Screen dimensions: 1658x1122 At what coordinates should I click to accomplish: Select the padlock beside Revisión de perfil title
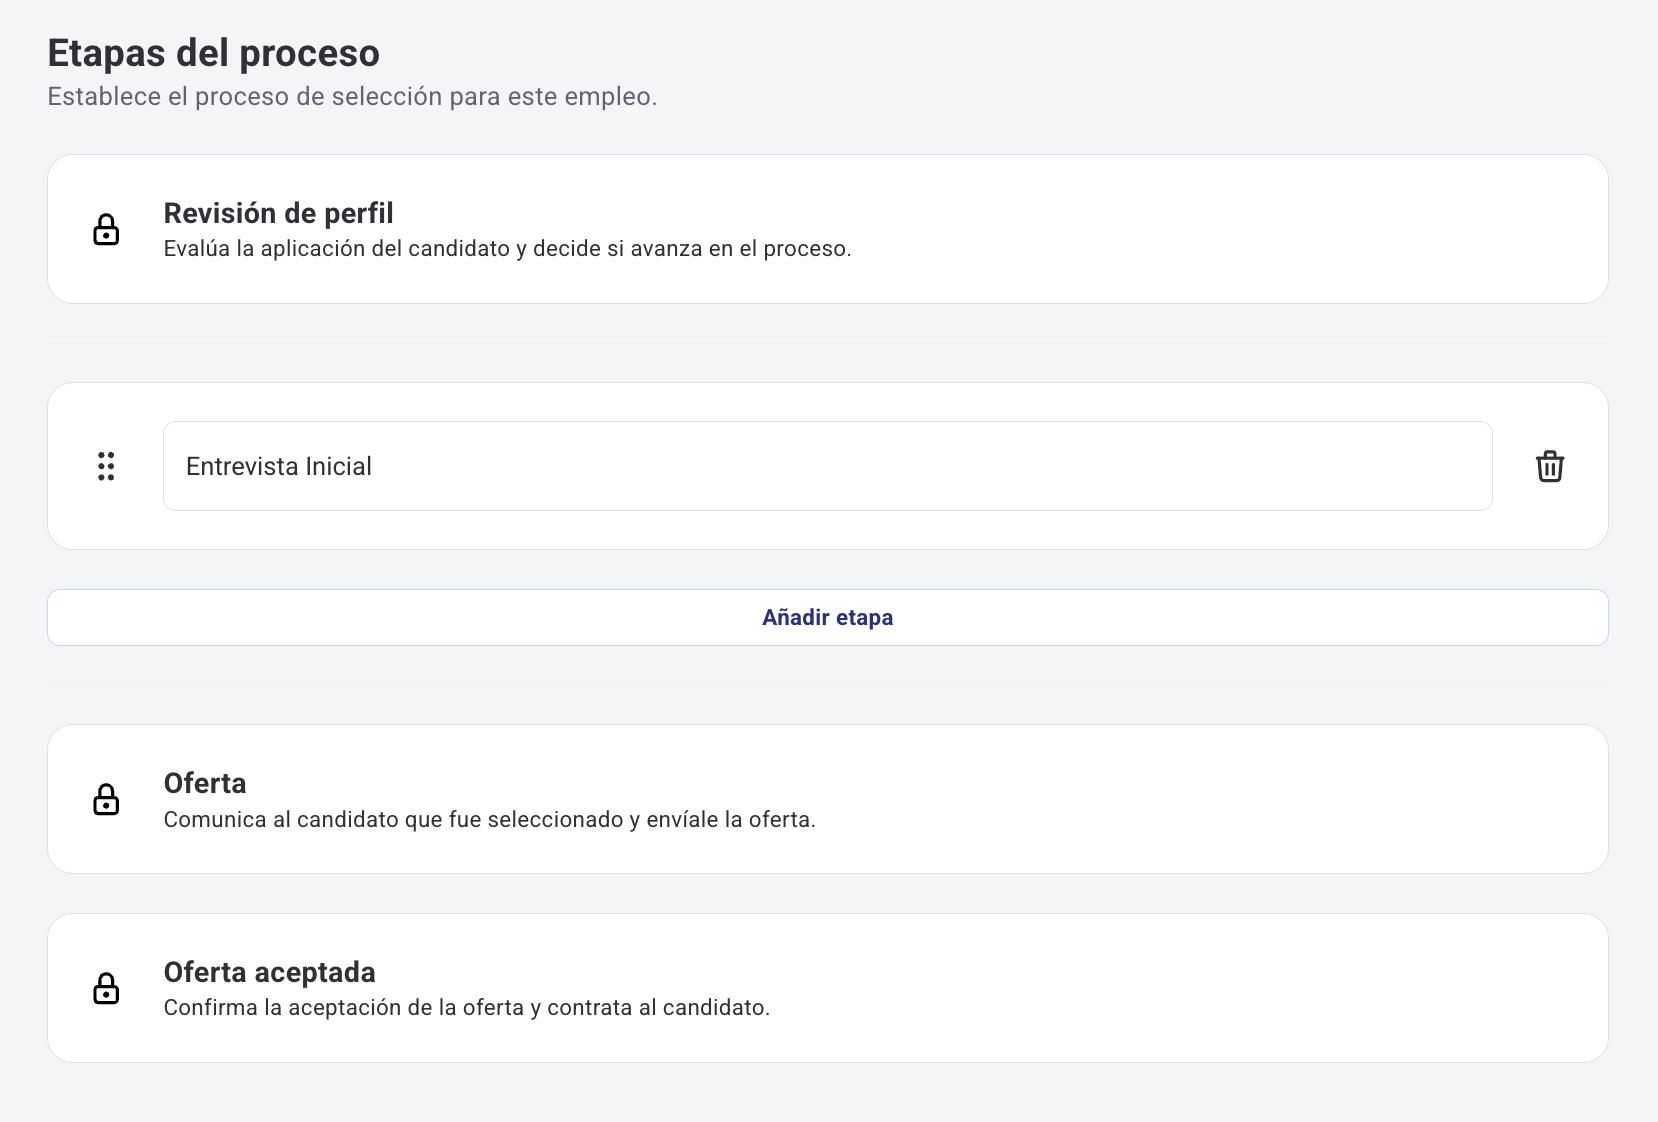[106, 229]
